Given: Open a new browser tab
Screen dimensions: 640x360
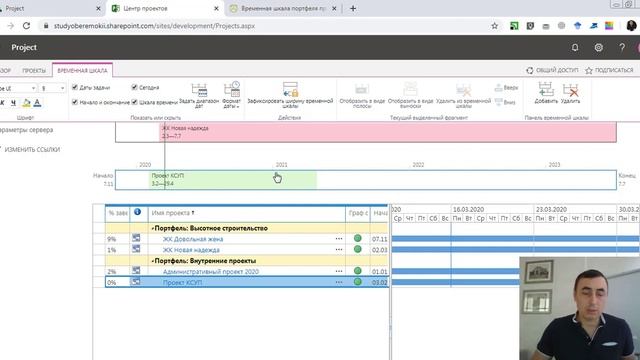Looking at the screenshot, I should tap(353, 9).
